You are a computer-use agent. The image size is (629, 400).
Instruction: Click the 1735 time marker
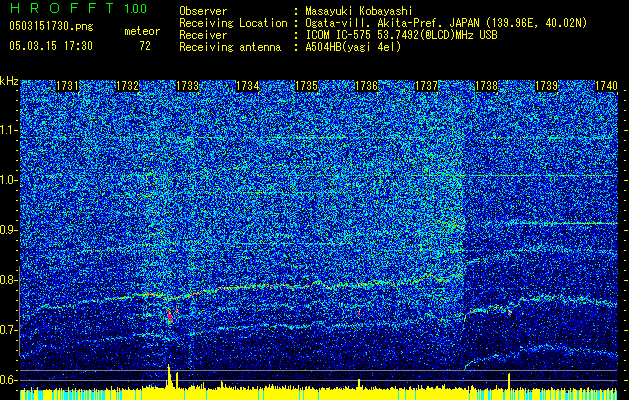click(306, 86)
